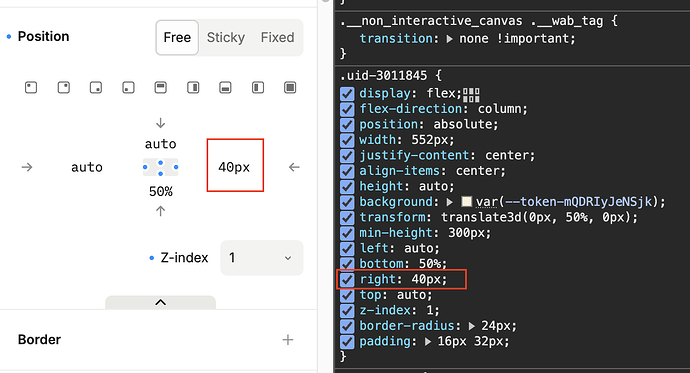Screen dimensions: 690x373
Task: Disable the position: absolute declaration
Action: click(347, 124)
